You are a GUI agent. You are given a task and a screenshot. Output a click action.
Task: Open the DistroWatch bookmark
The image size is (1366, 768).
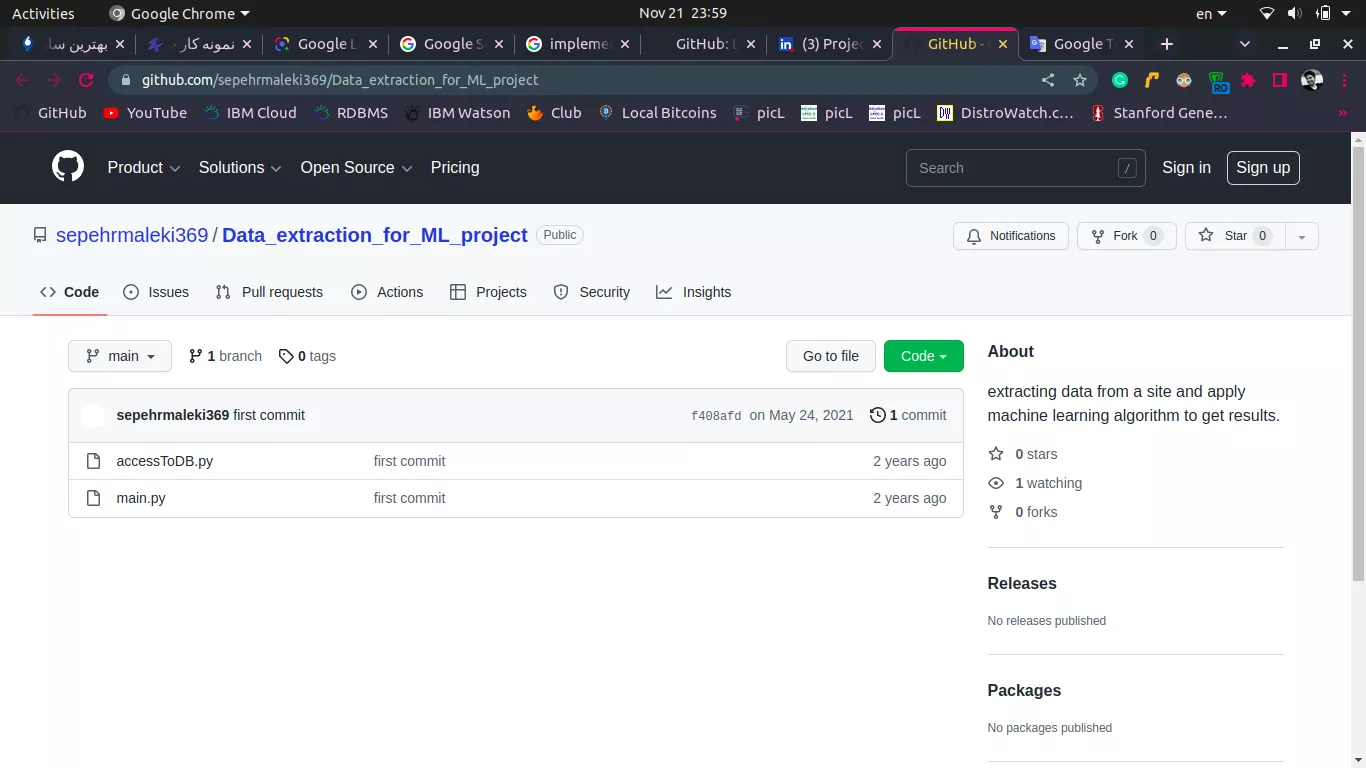coord(1005,113)
